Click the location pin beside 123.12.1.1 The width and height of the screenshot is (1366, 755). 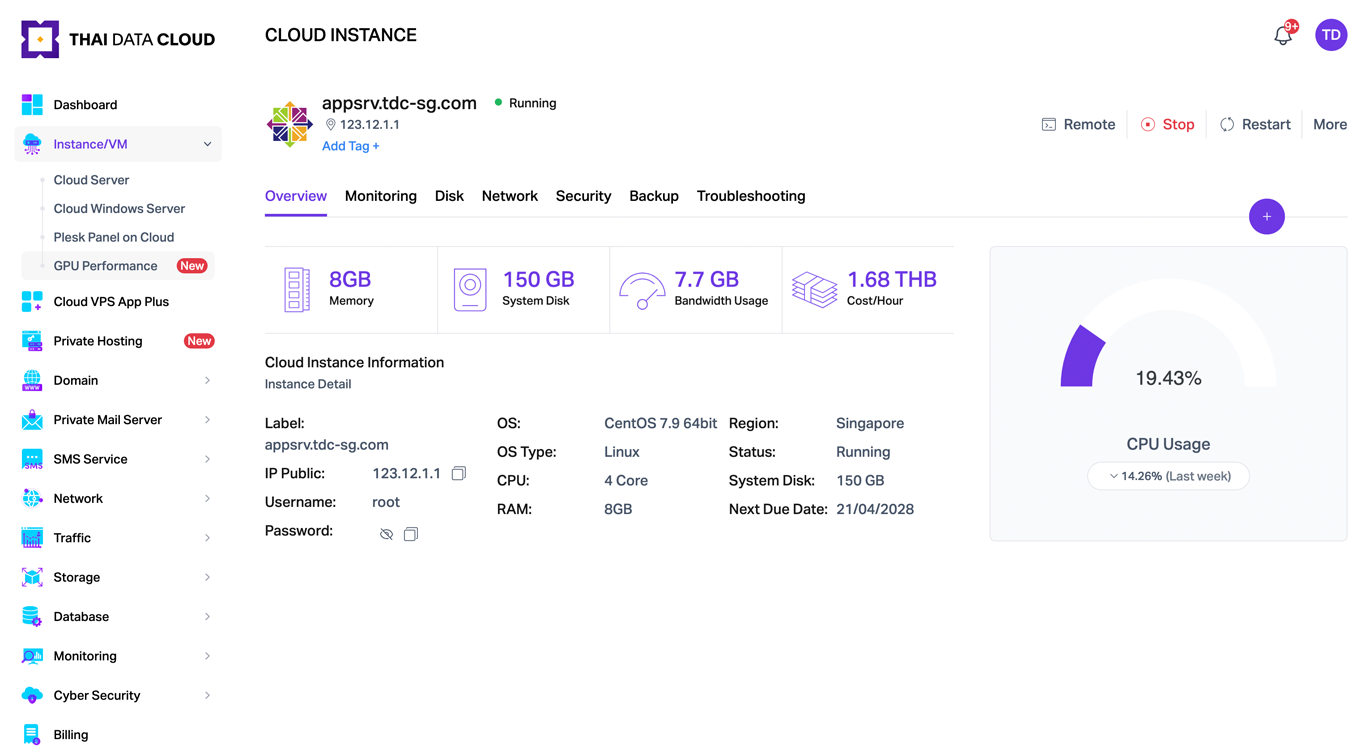(x=331, y=125)
